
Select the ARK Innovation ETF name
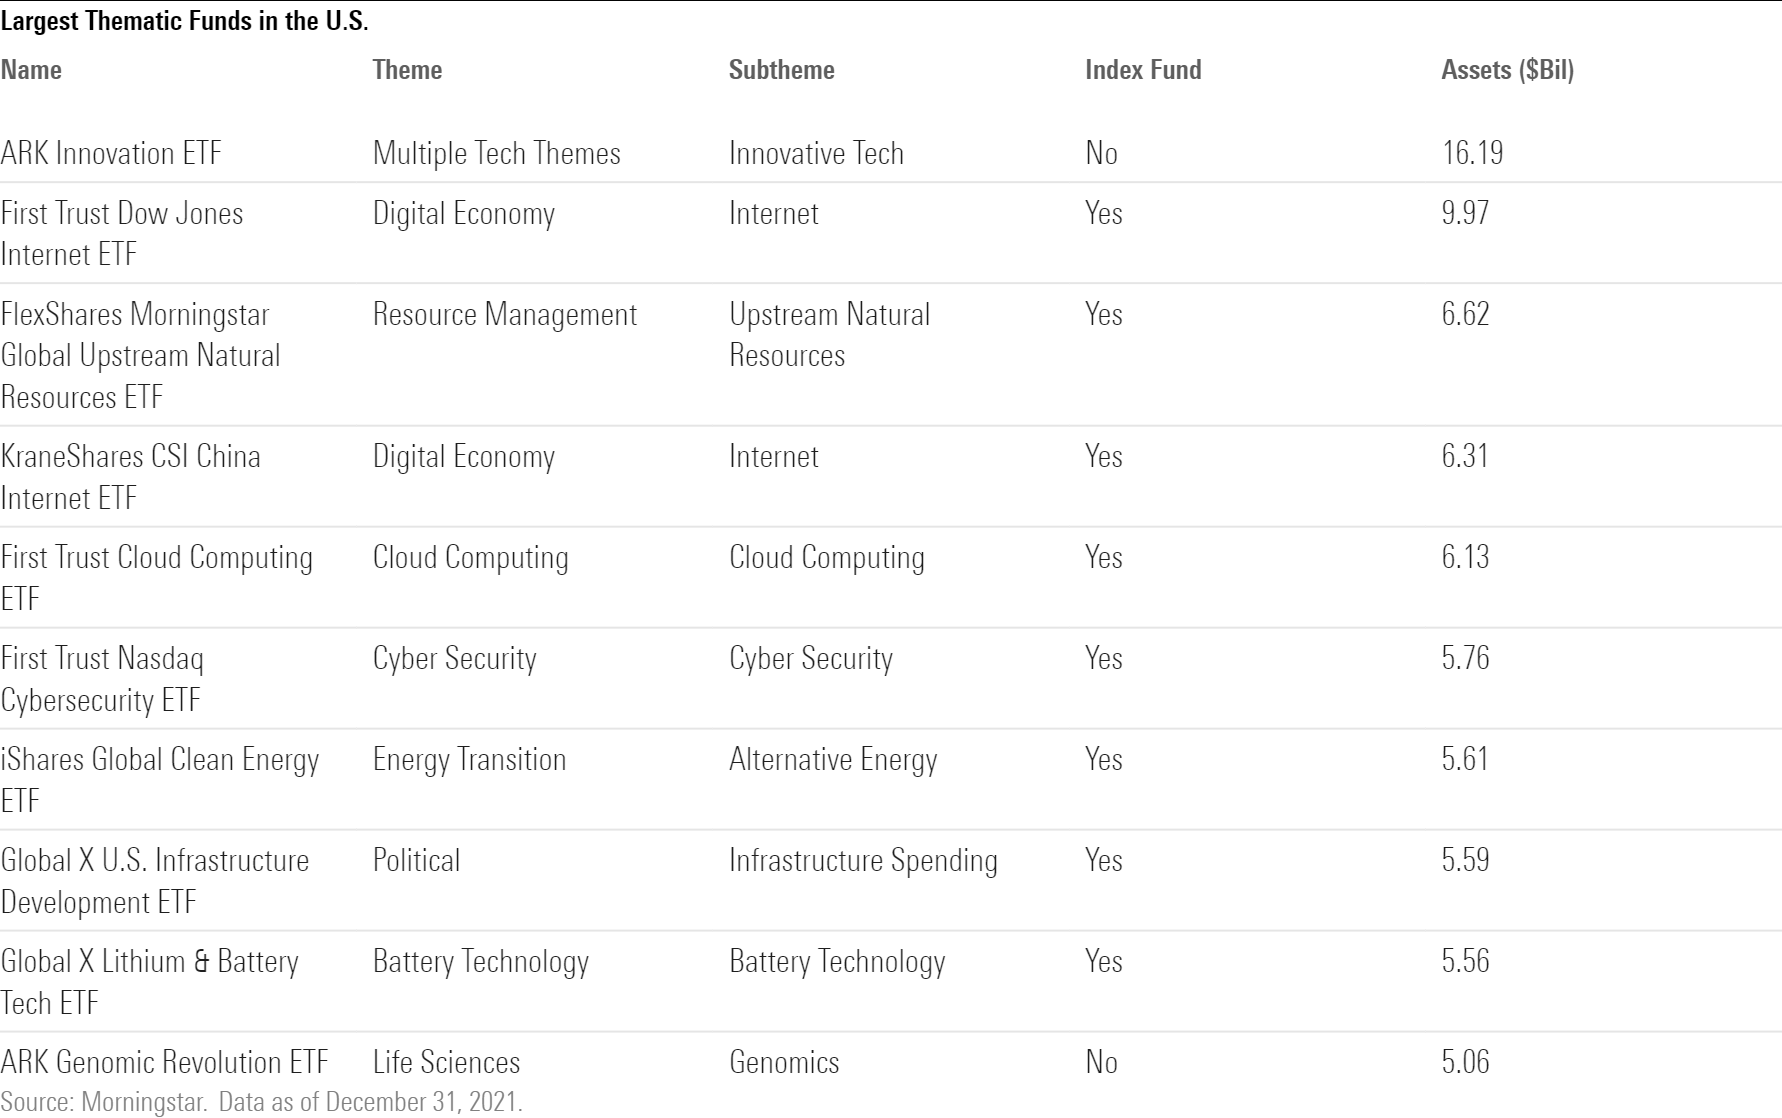(111, 153)
